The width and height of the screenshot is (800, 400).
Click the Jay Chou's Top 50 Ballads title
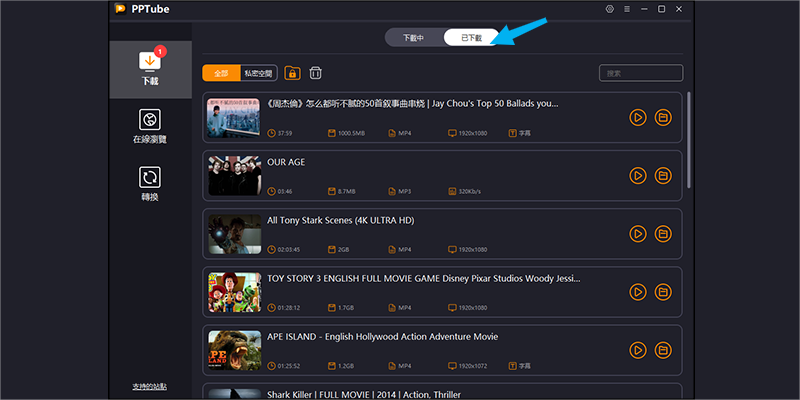click(413, 104)
